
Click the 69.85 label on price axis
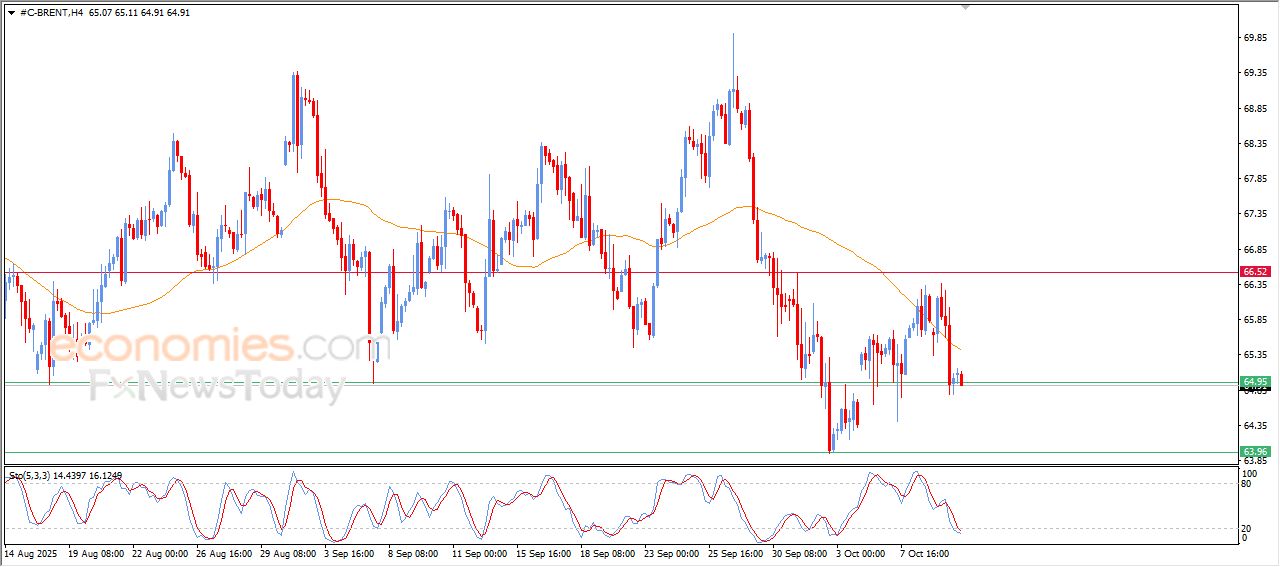pyautogui.click(x=1254, y=38)
